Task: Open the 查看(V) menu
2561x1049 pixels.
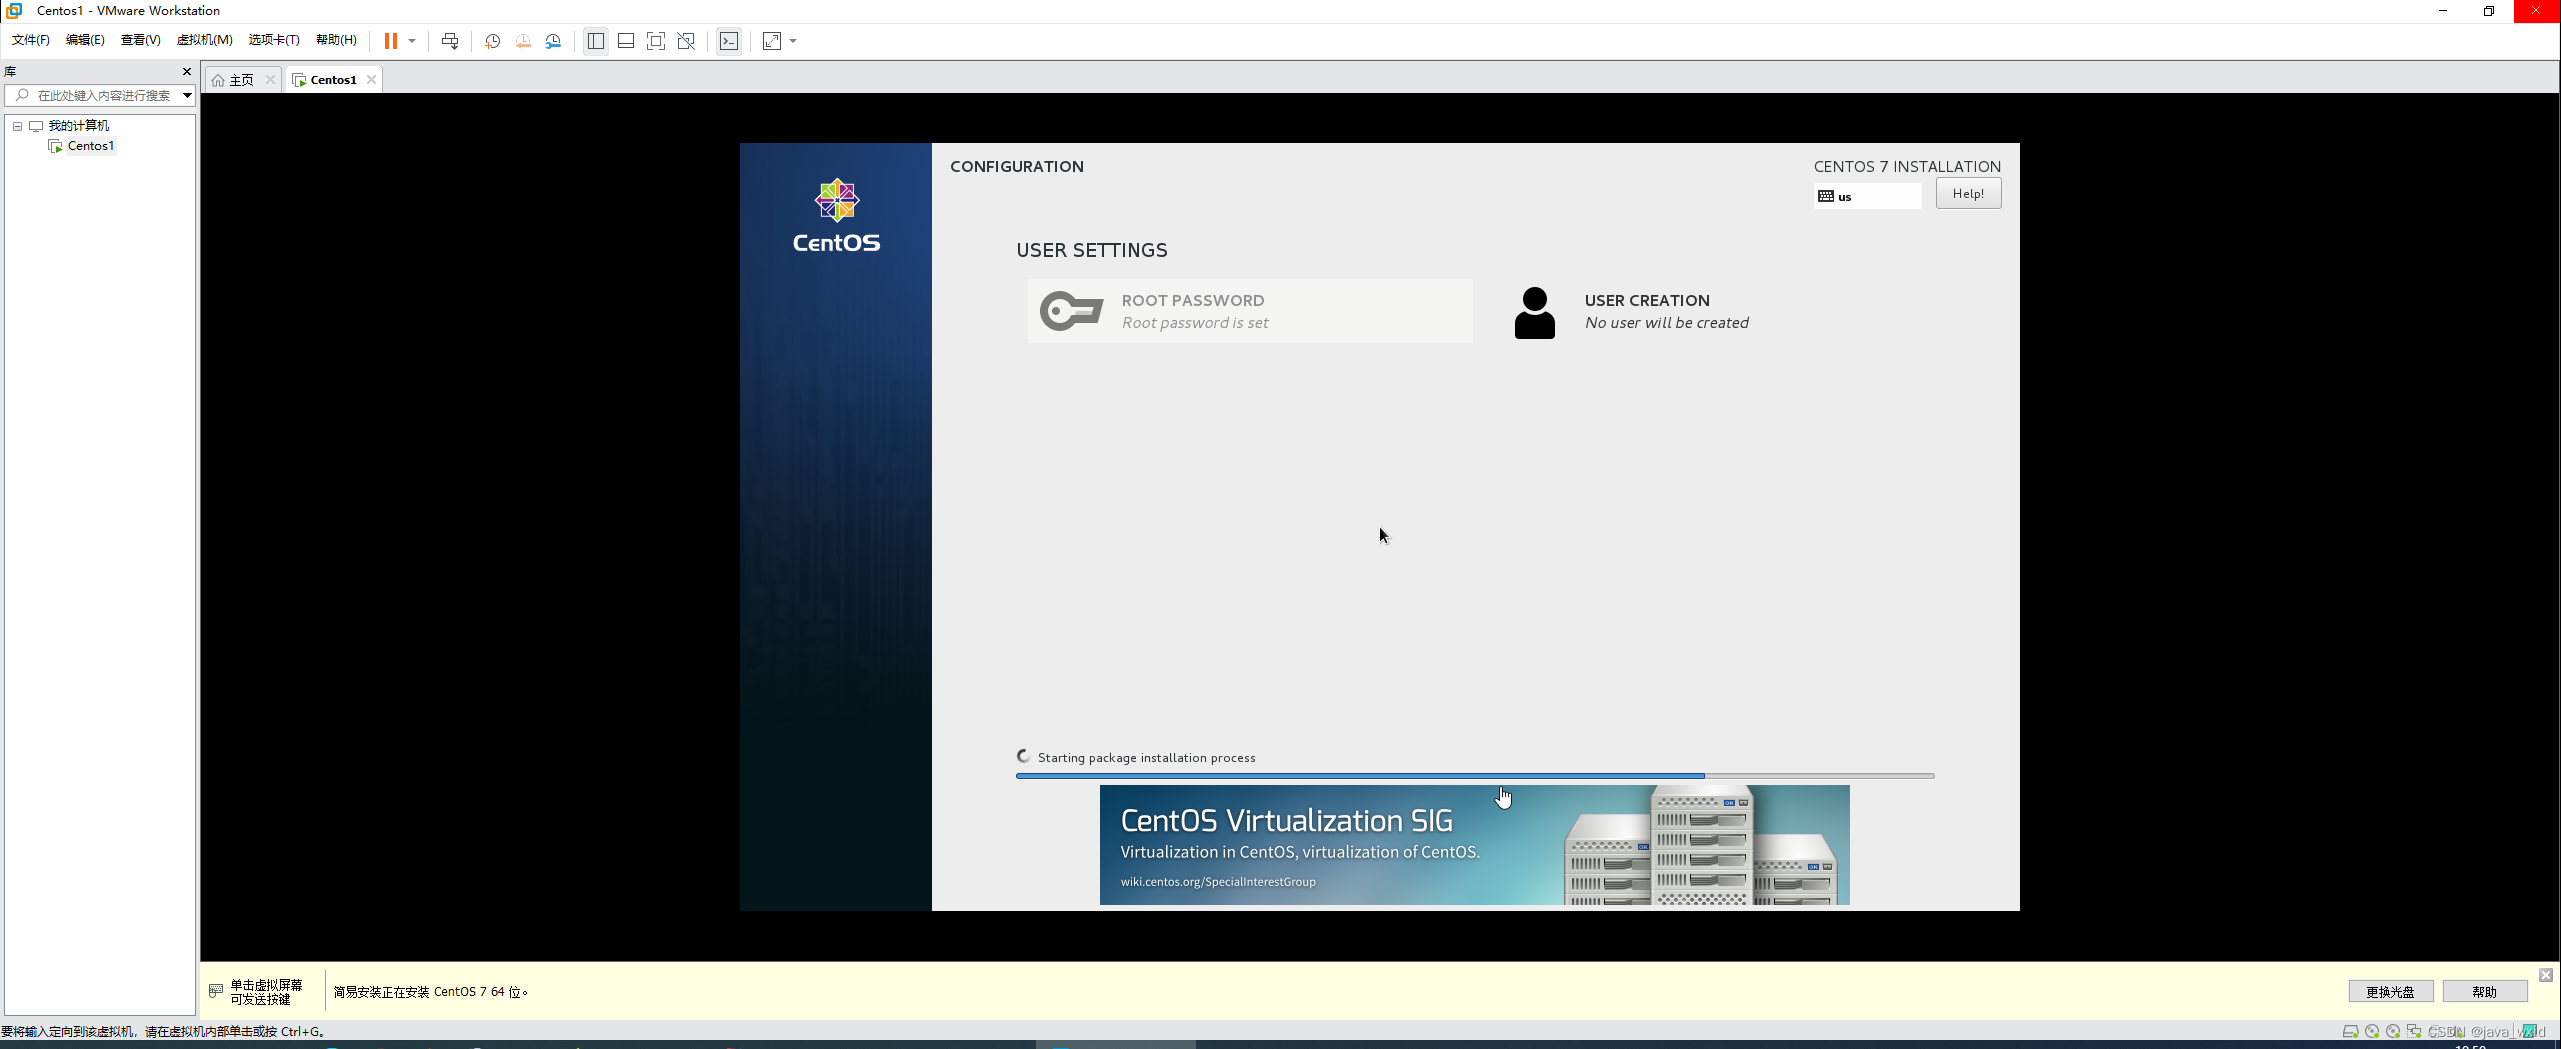Action: (141, 40)
